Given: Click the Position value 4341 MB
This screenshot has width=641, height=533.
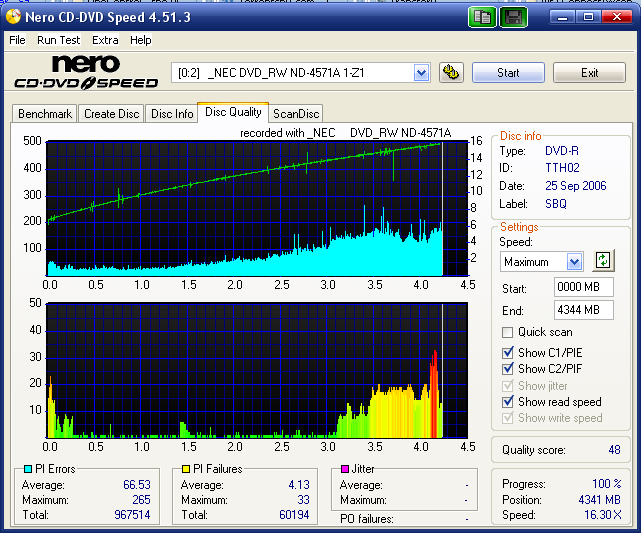Looking at the screenshot, I should click(x=599, y=499).
